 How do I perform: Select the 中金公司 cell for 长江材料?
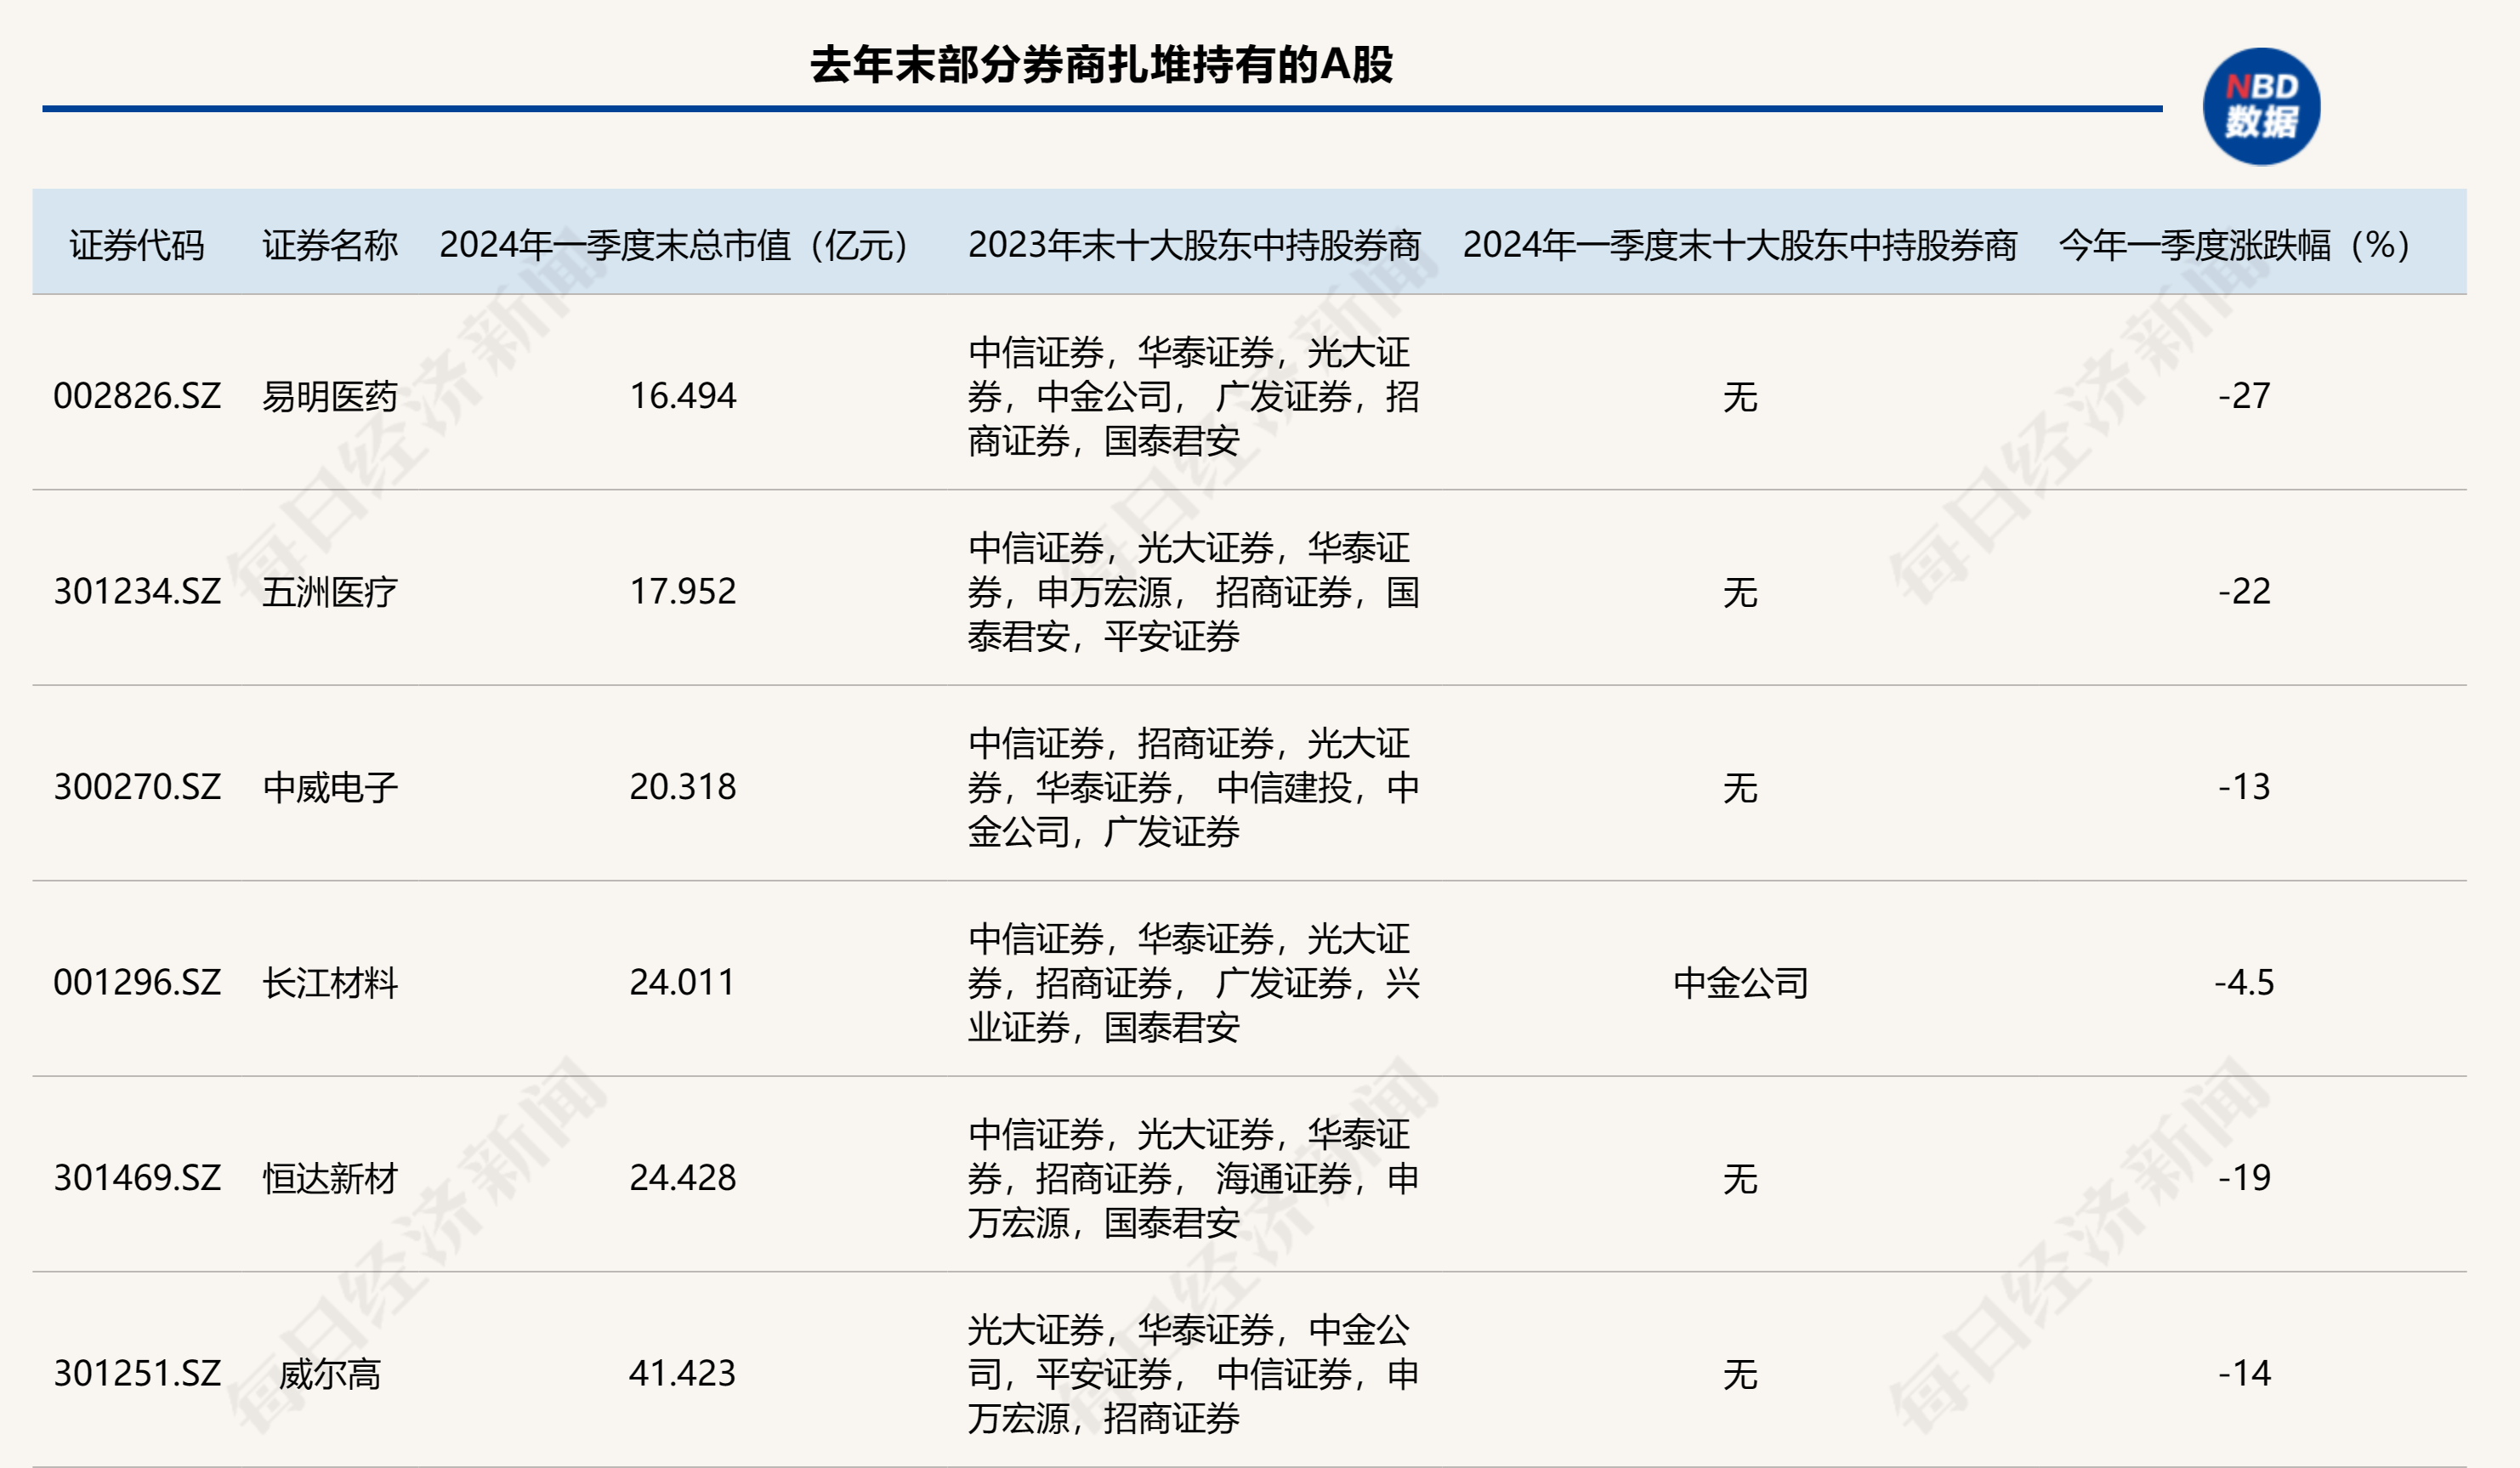click(x=1740, y=983)
